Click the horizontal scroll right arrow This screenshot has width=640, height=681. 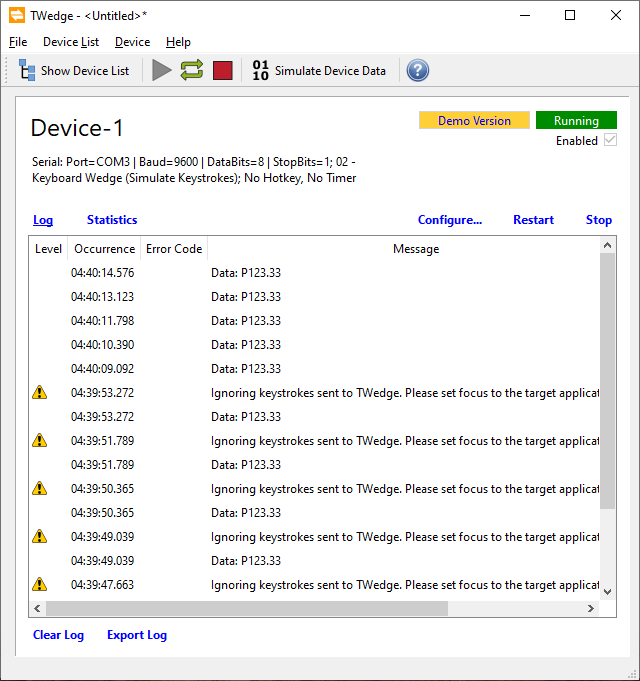click(x=591, y=608)
